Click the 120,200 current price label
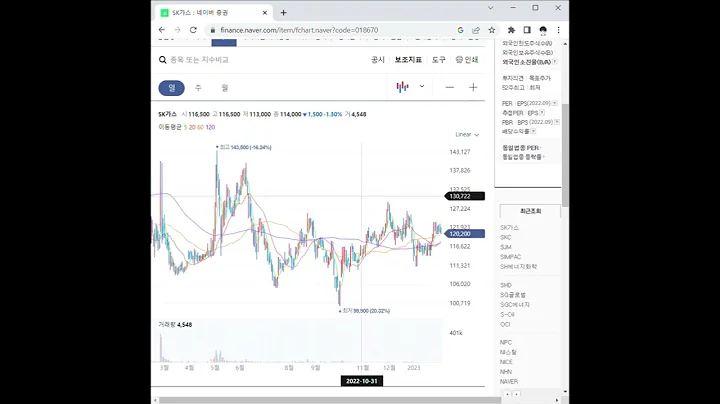Image resolution: width=720 pixels, height=404 pixels. coord(465,234)
